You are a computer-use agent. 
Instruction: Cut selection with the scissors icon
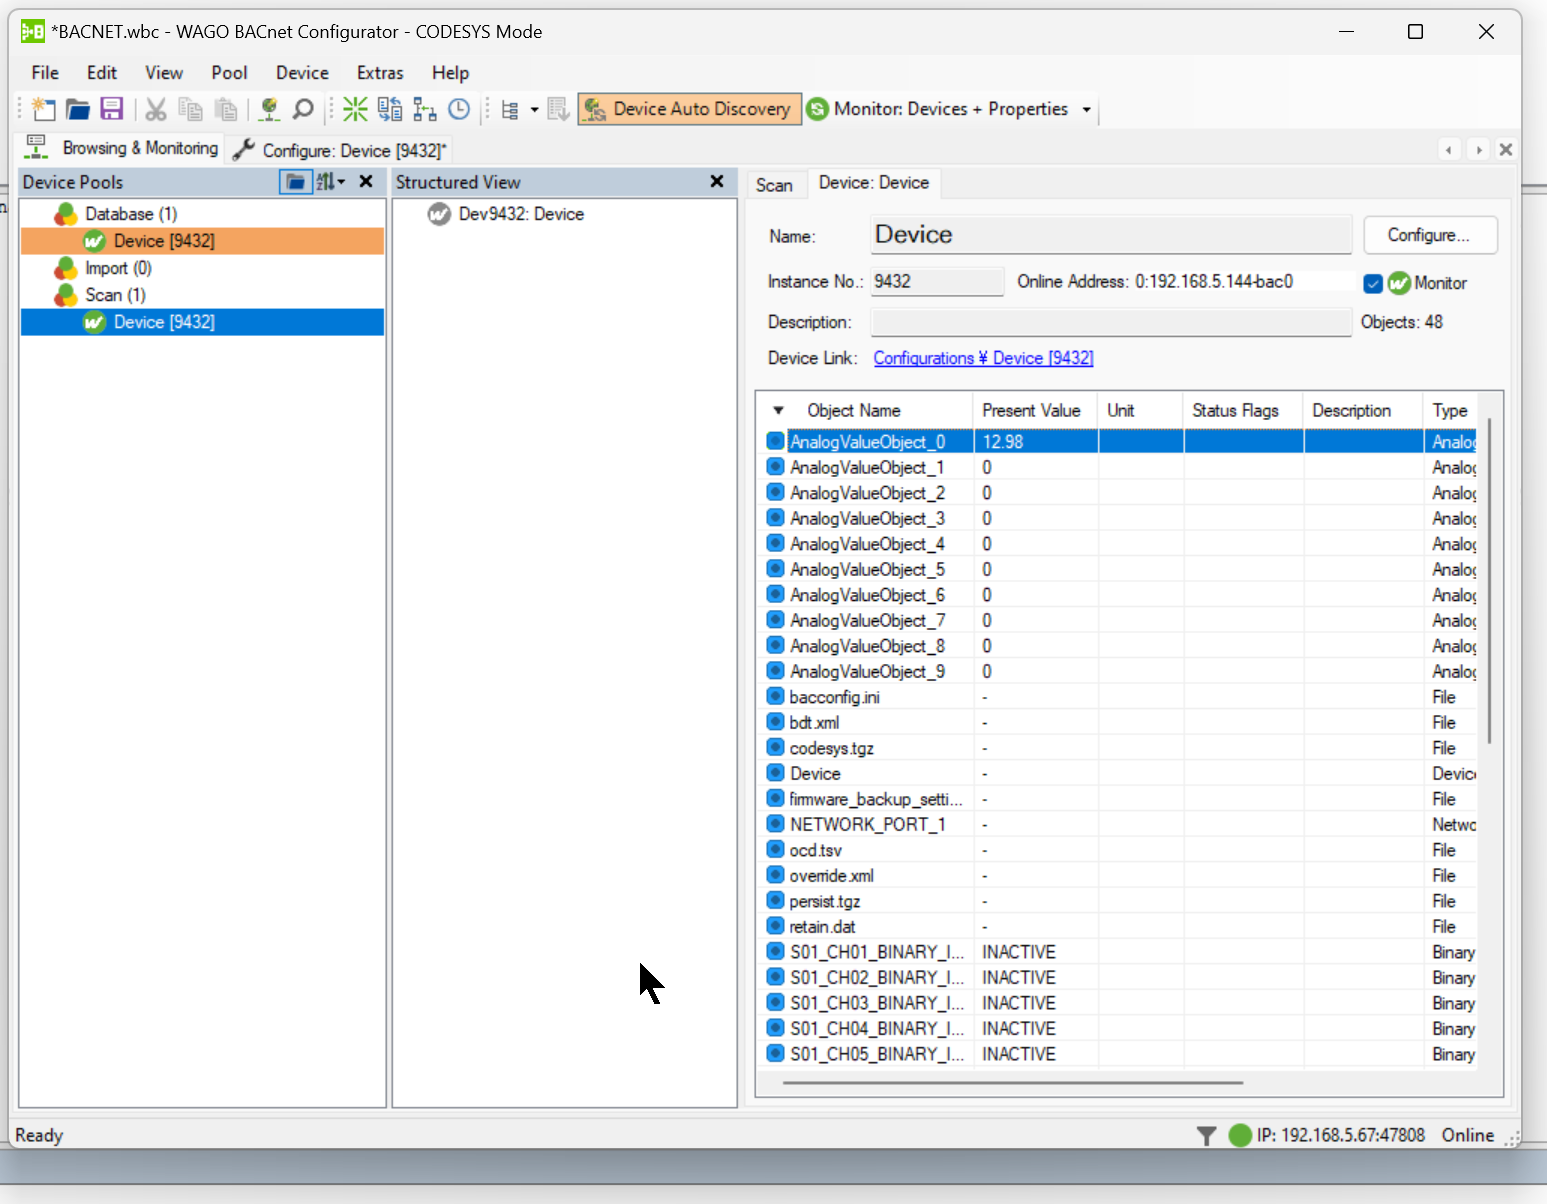tap(155, 109)
